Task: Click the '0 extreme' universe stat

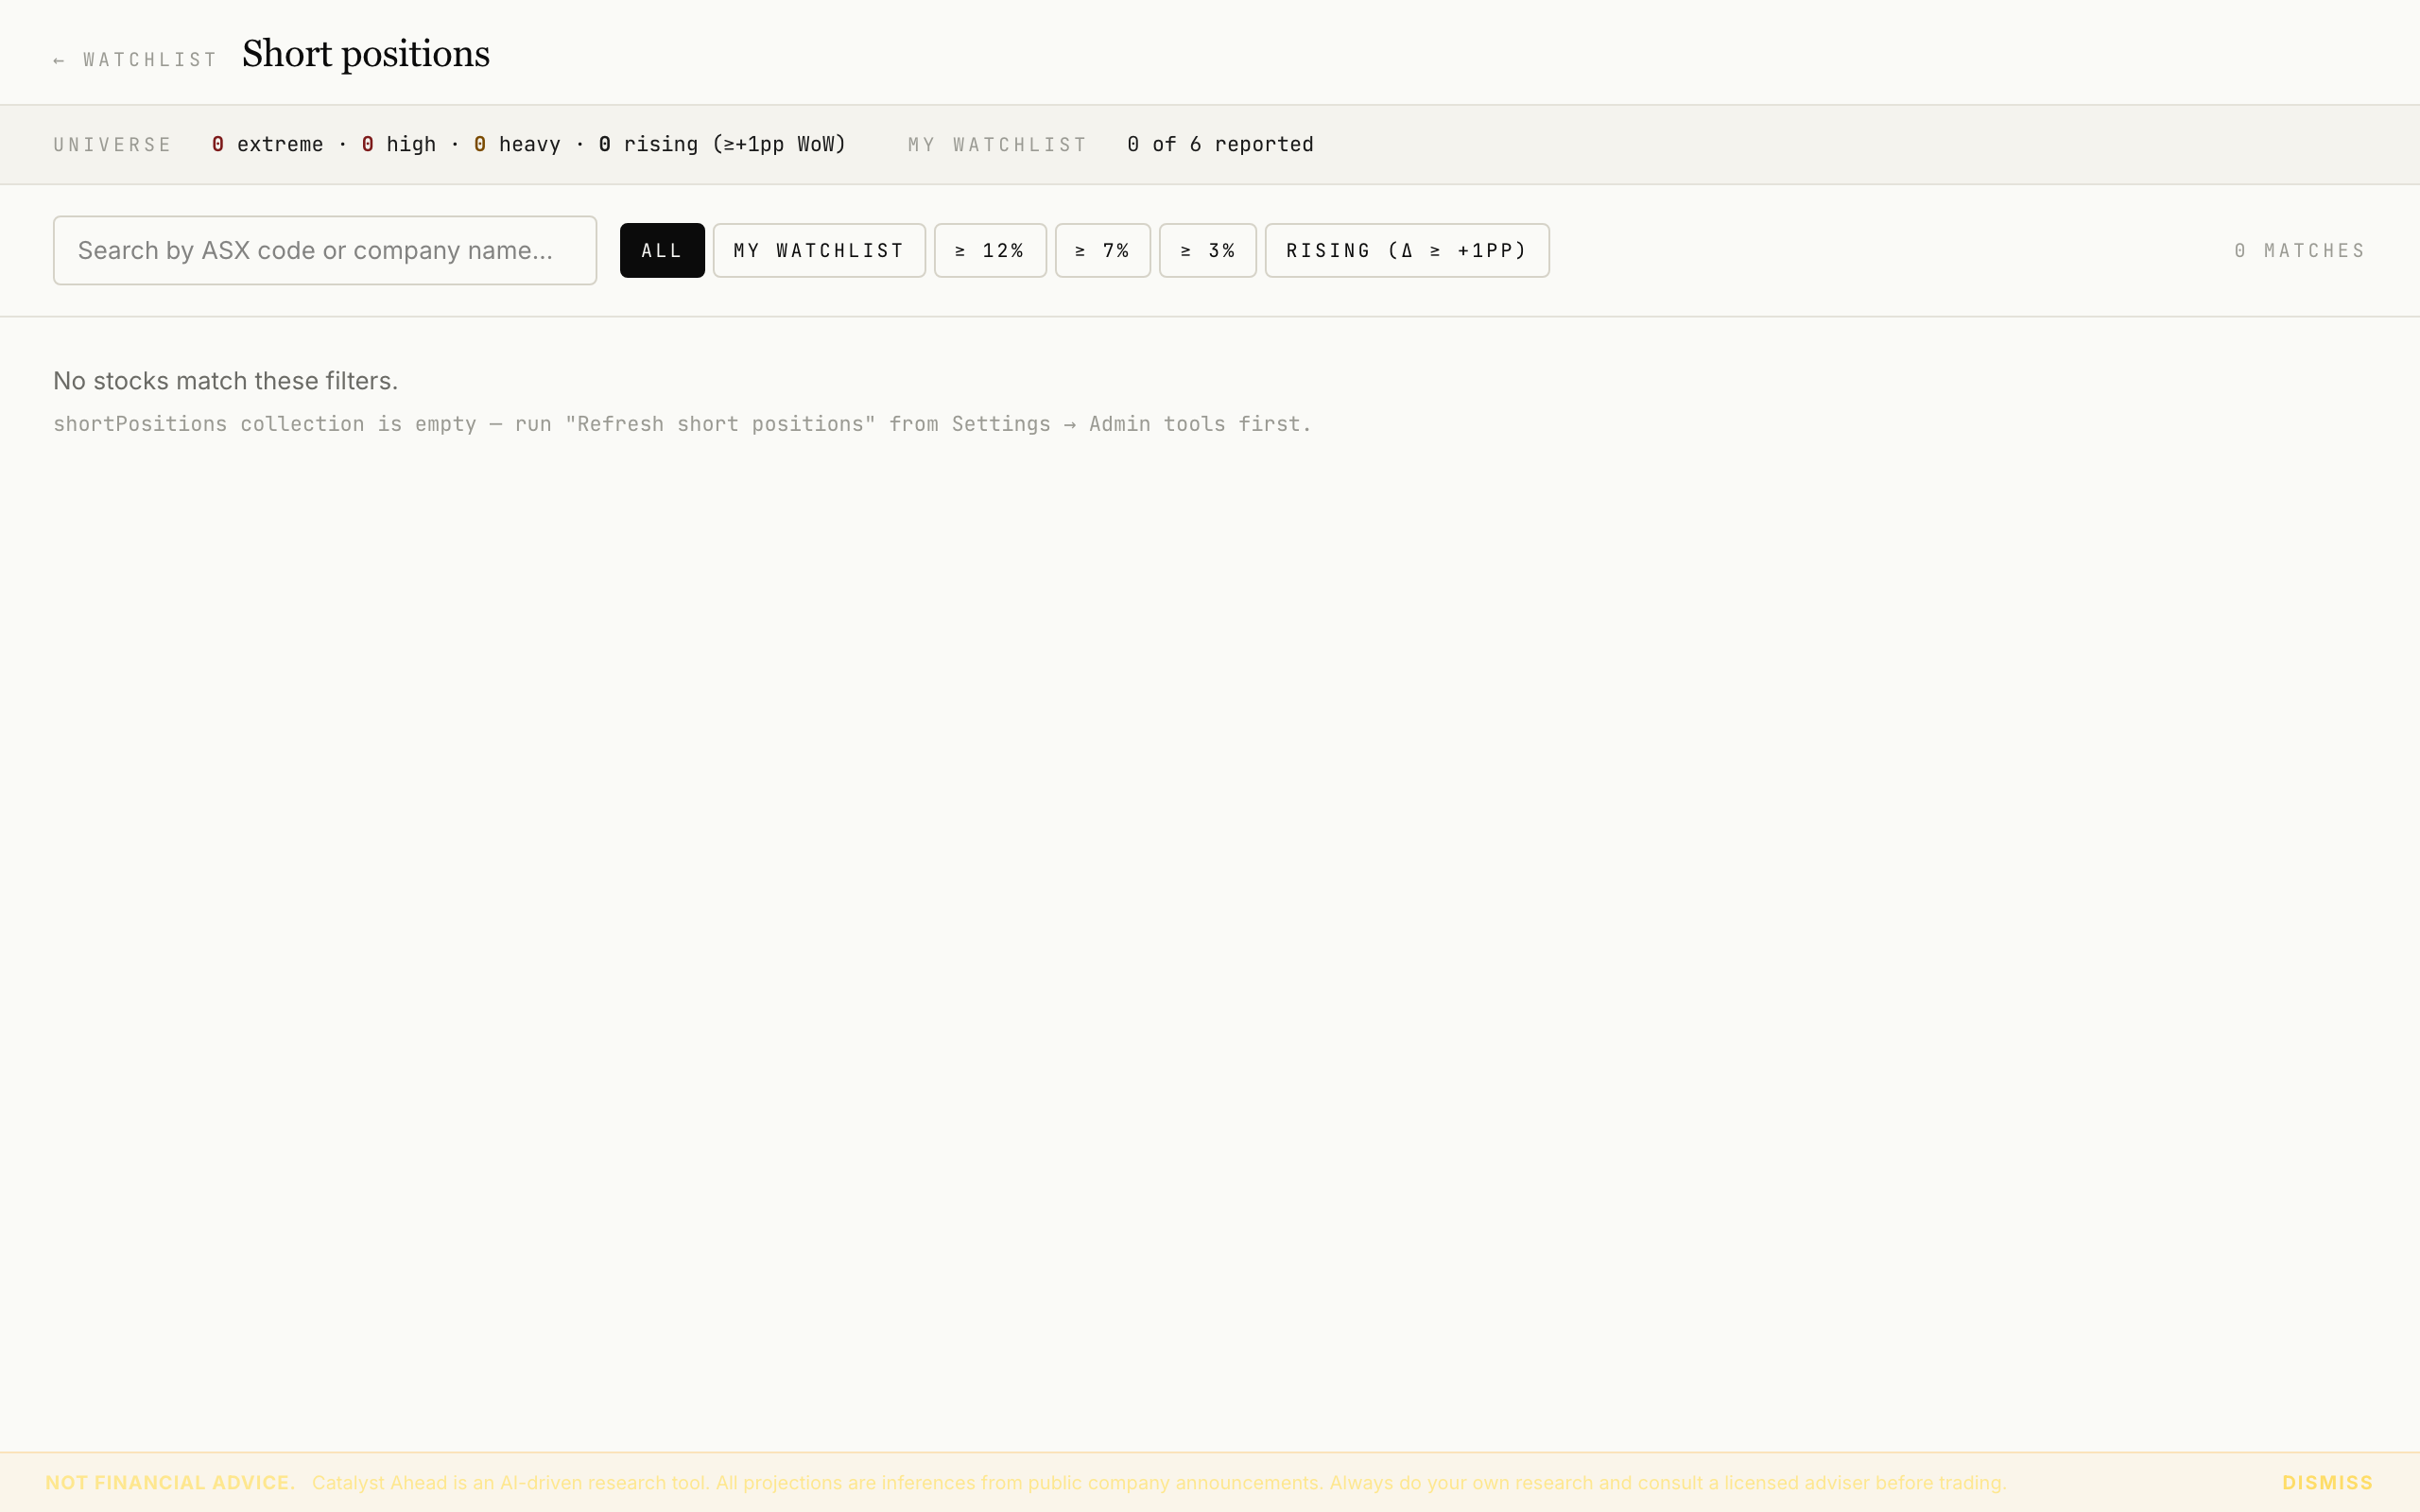Action: 267,144
